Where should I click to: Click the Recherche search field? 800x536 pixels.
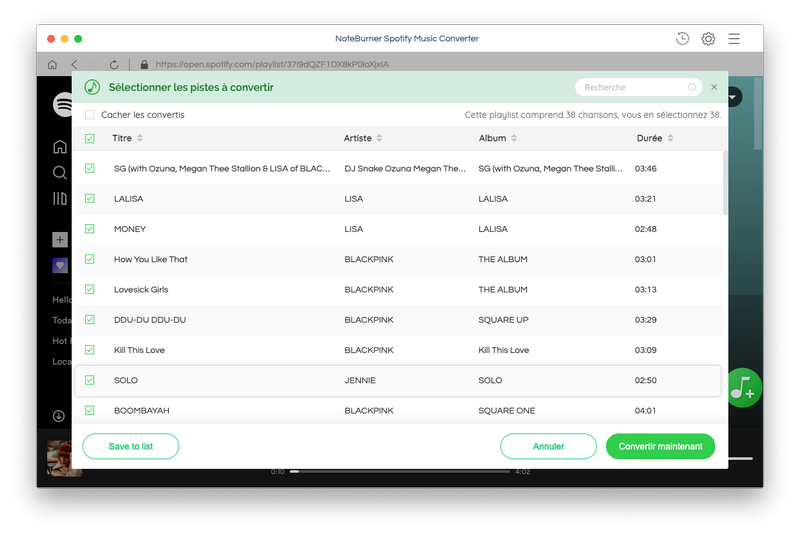638,87
